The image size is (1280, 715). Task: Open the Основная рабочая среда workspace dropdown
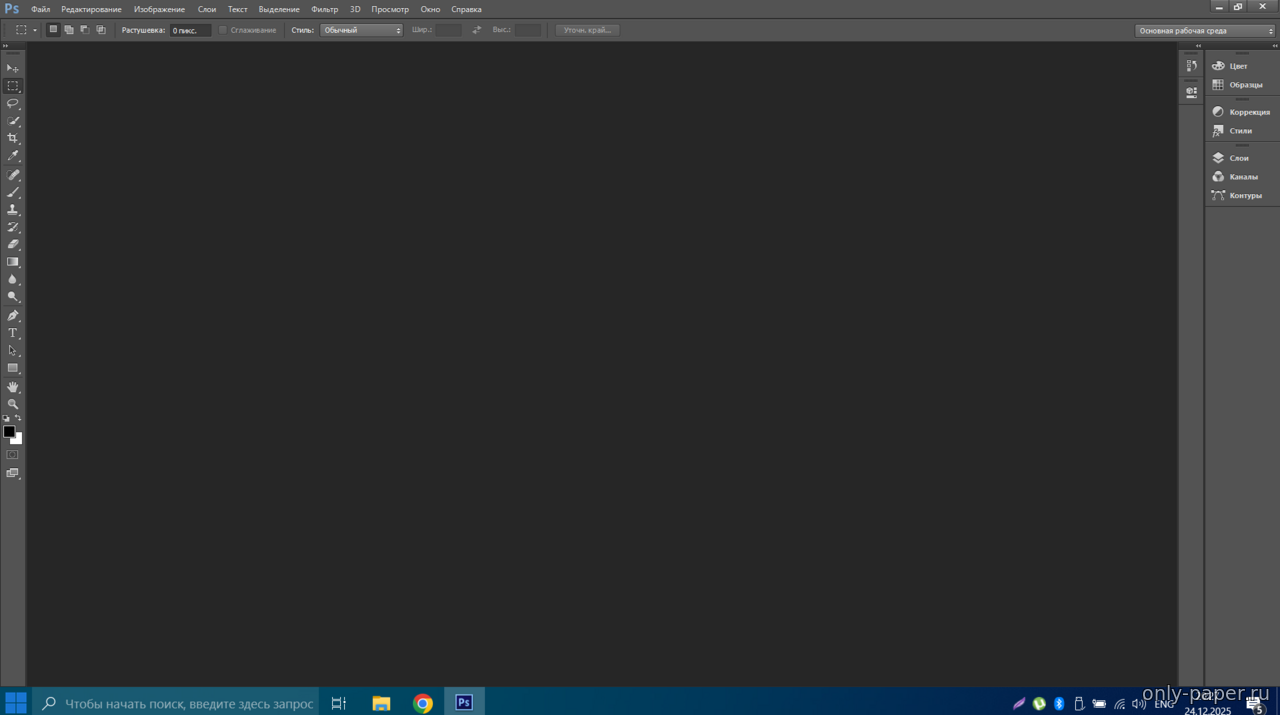coord(1205,30)
